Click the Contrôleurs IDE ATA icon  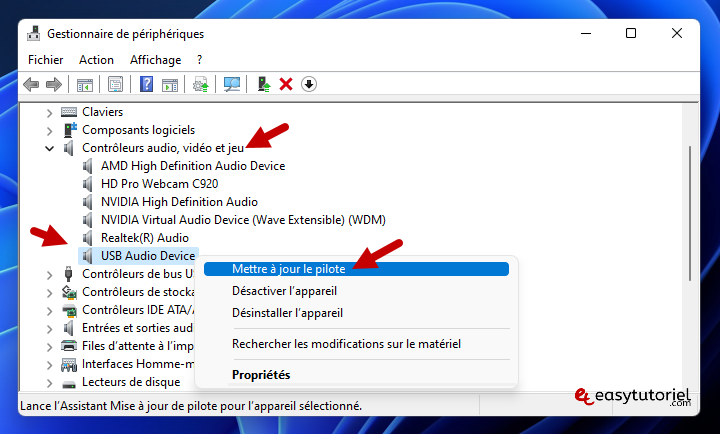pos(69,310)
